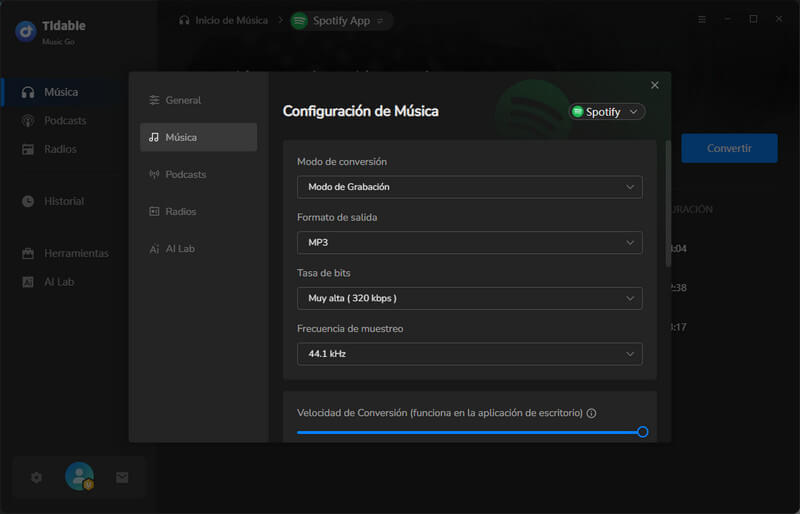Click the conversion speed slider handle

point(642,432)
